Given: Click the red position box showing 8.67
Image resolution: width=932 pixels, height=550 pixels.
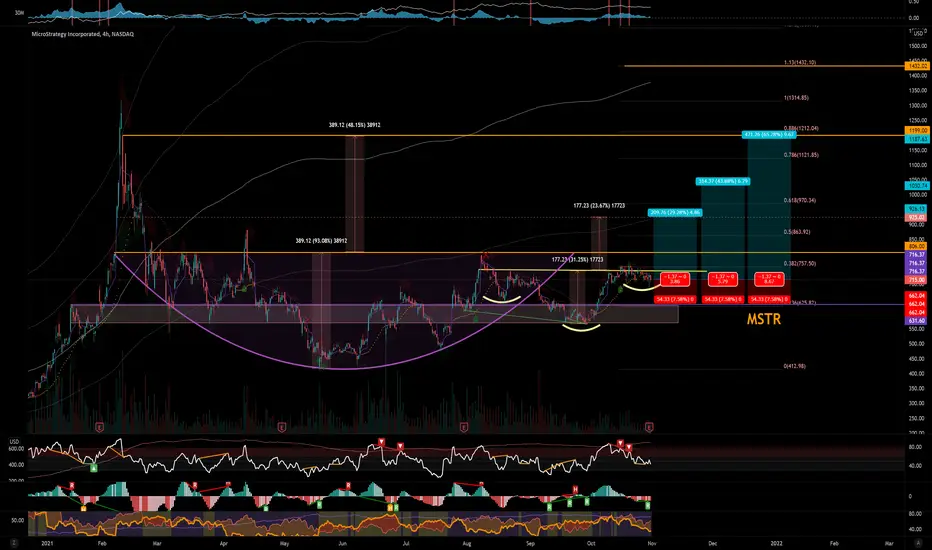Looking at the screenshot, I should (769, 279).
